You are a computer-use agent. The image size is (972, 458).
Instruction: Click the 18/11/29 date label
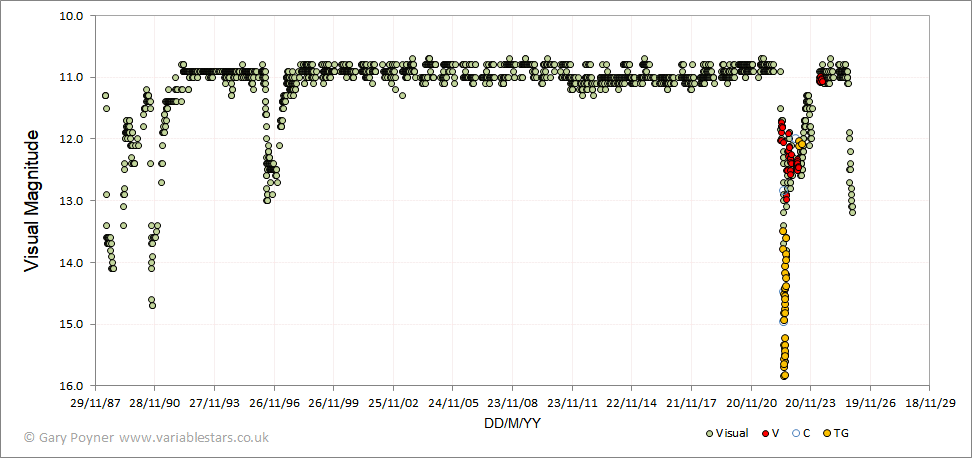tap(929, 403)
